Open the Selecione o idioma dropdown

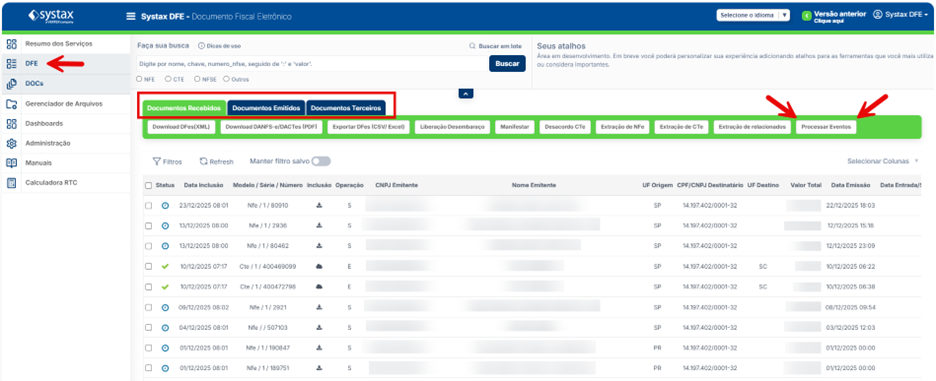pos(754,16)
